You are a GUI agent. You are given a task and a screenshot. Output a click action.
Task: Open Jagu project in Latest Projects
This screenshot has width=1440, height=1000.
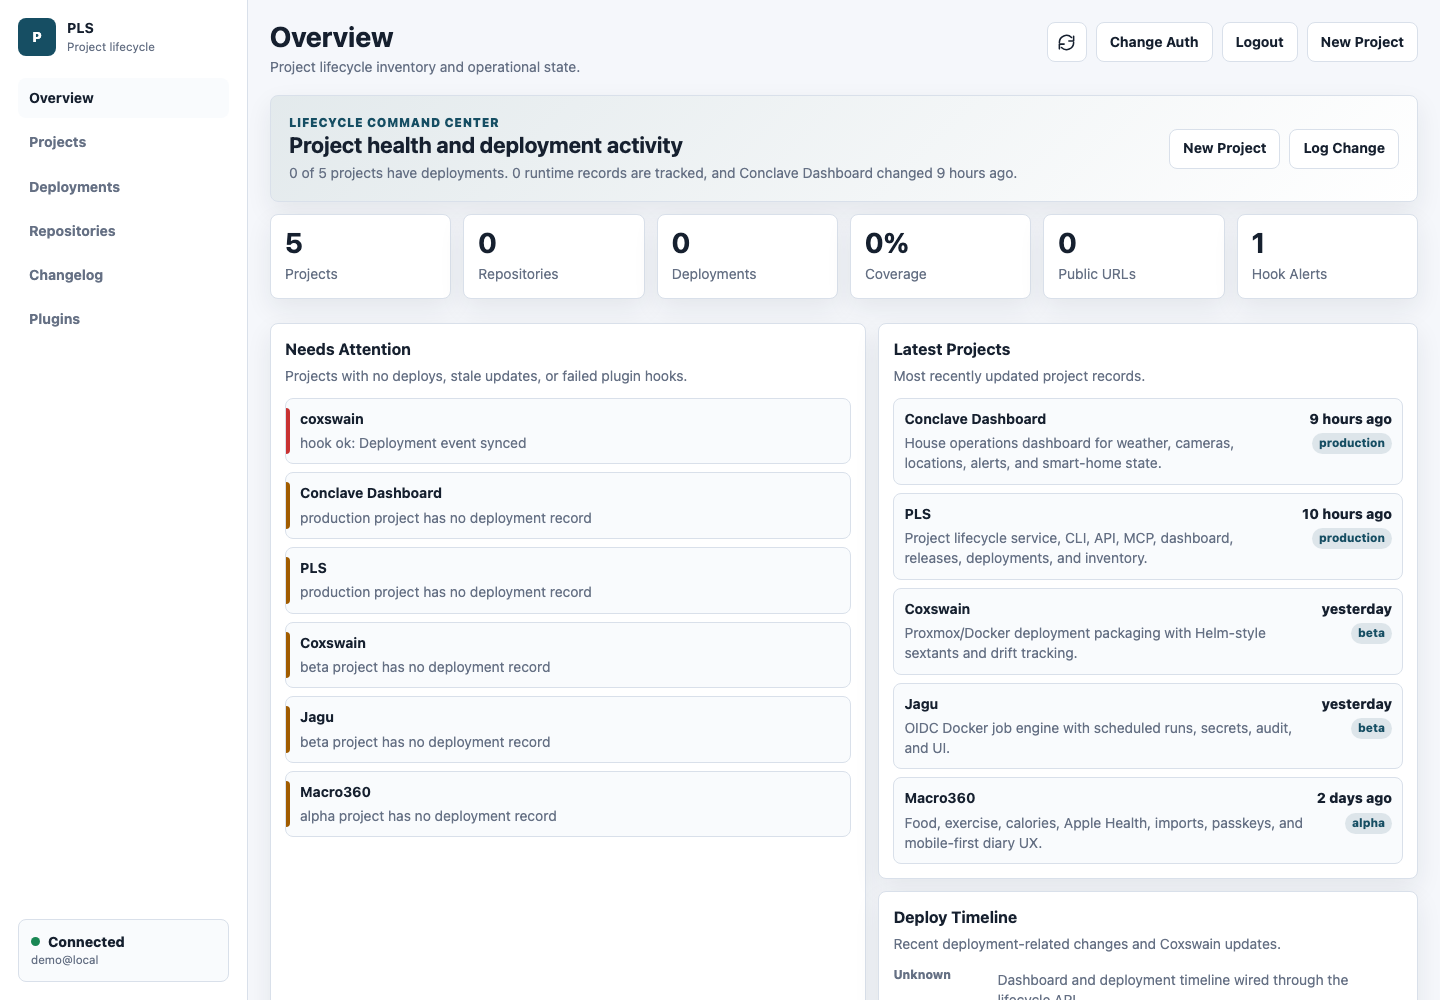(1148, 726)
